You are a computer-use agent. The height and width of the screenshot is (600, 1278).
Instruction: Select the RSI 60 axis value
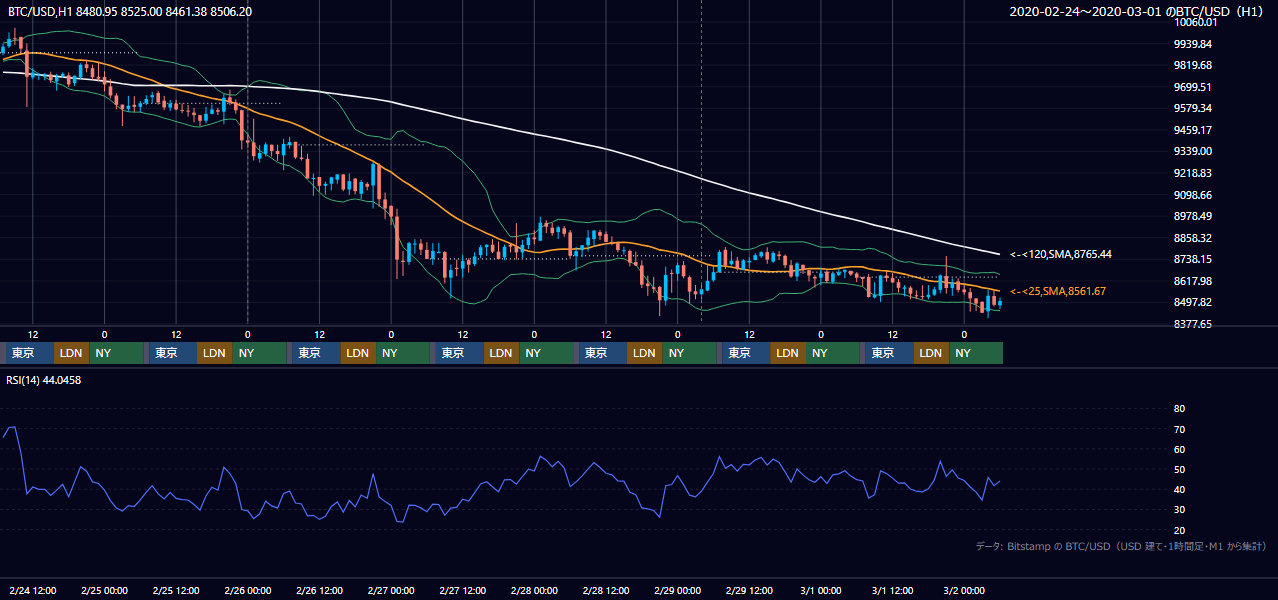coord(1179,449)
